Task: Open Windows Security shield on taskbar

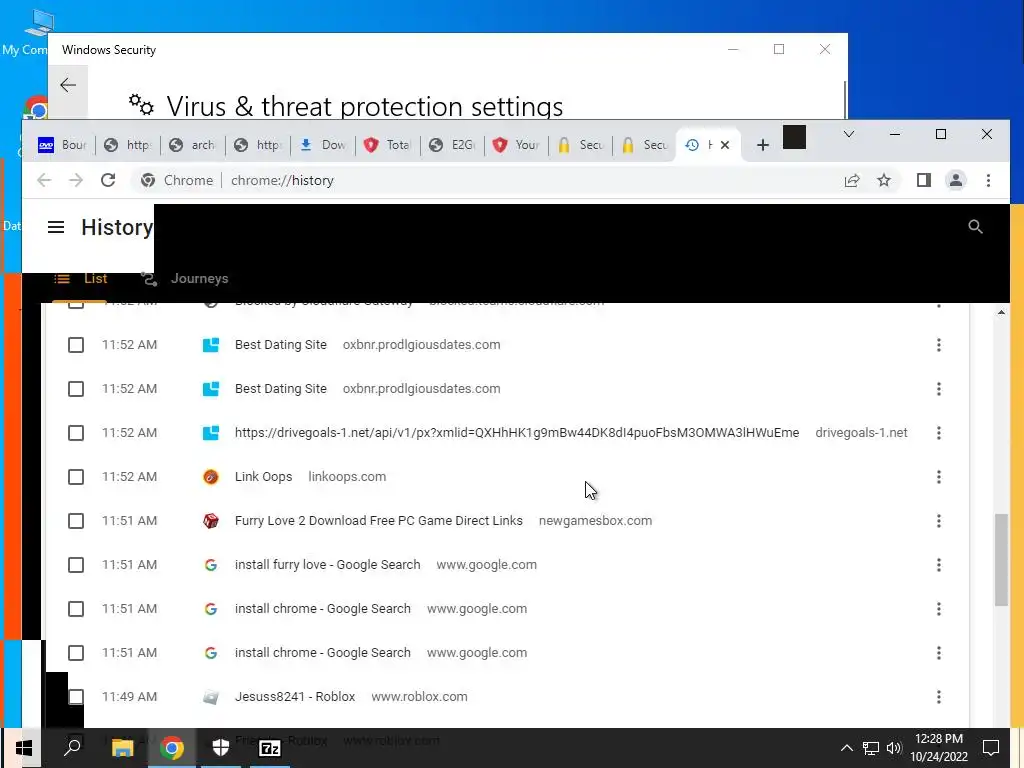Action: click(x=221, y=748)
